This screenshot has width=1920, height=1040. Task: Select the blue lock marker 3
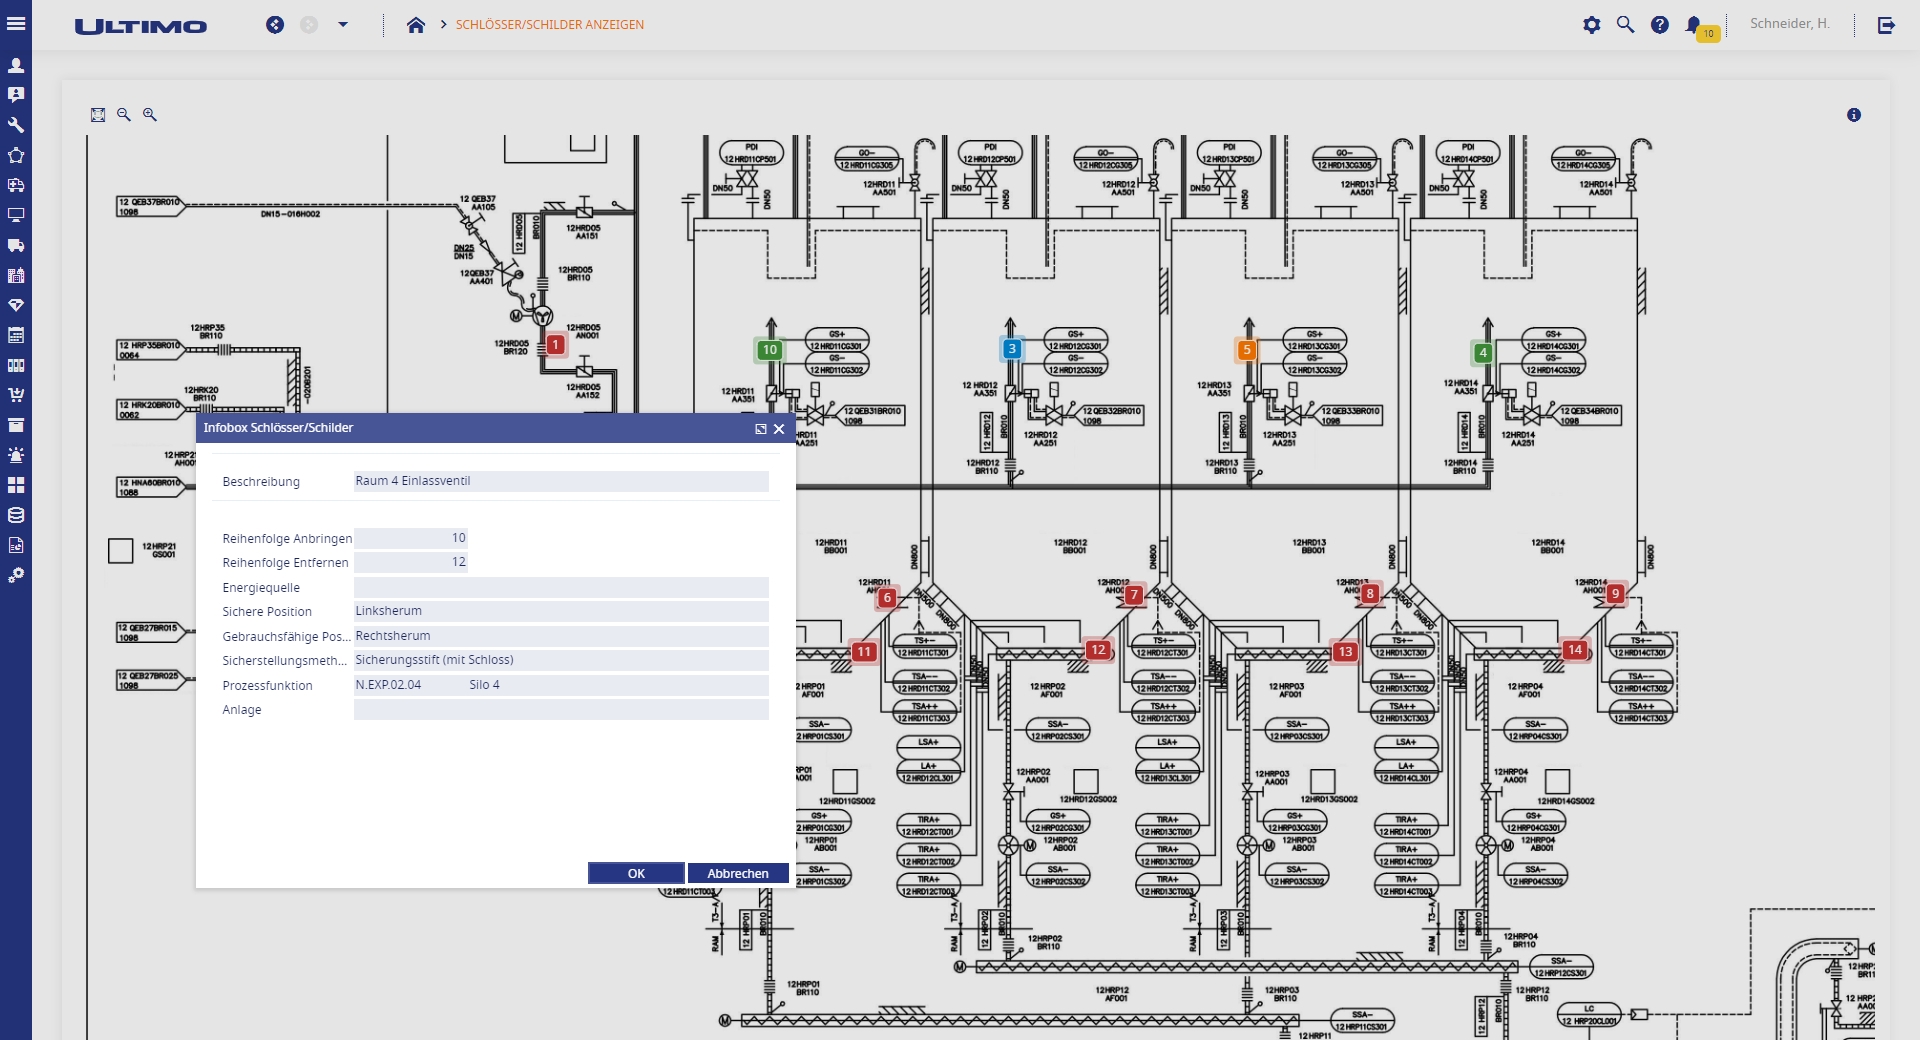tap(1012, 349)
